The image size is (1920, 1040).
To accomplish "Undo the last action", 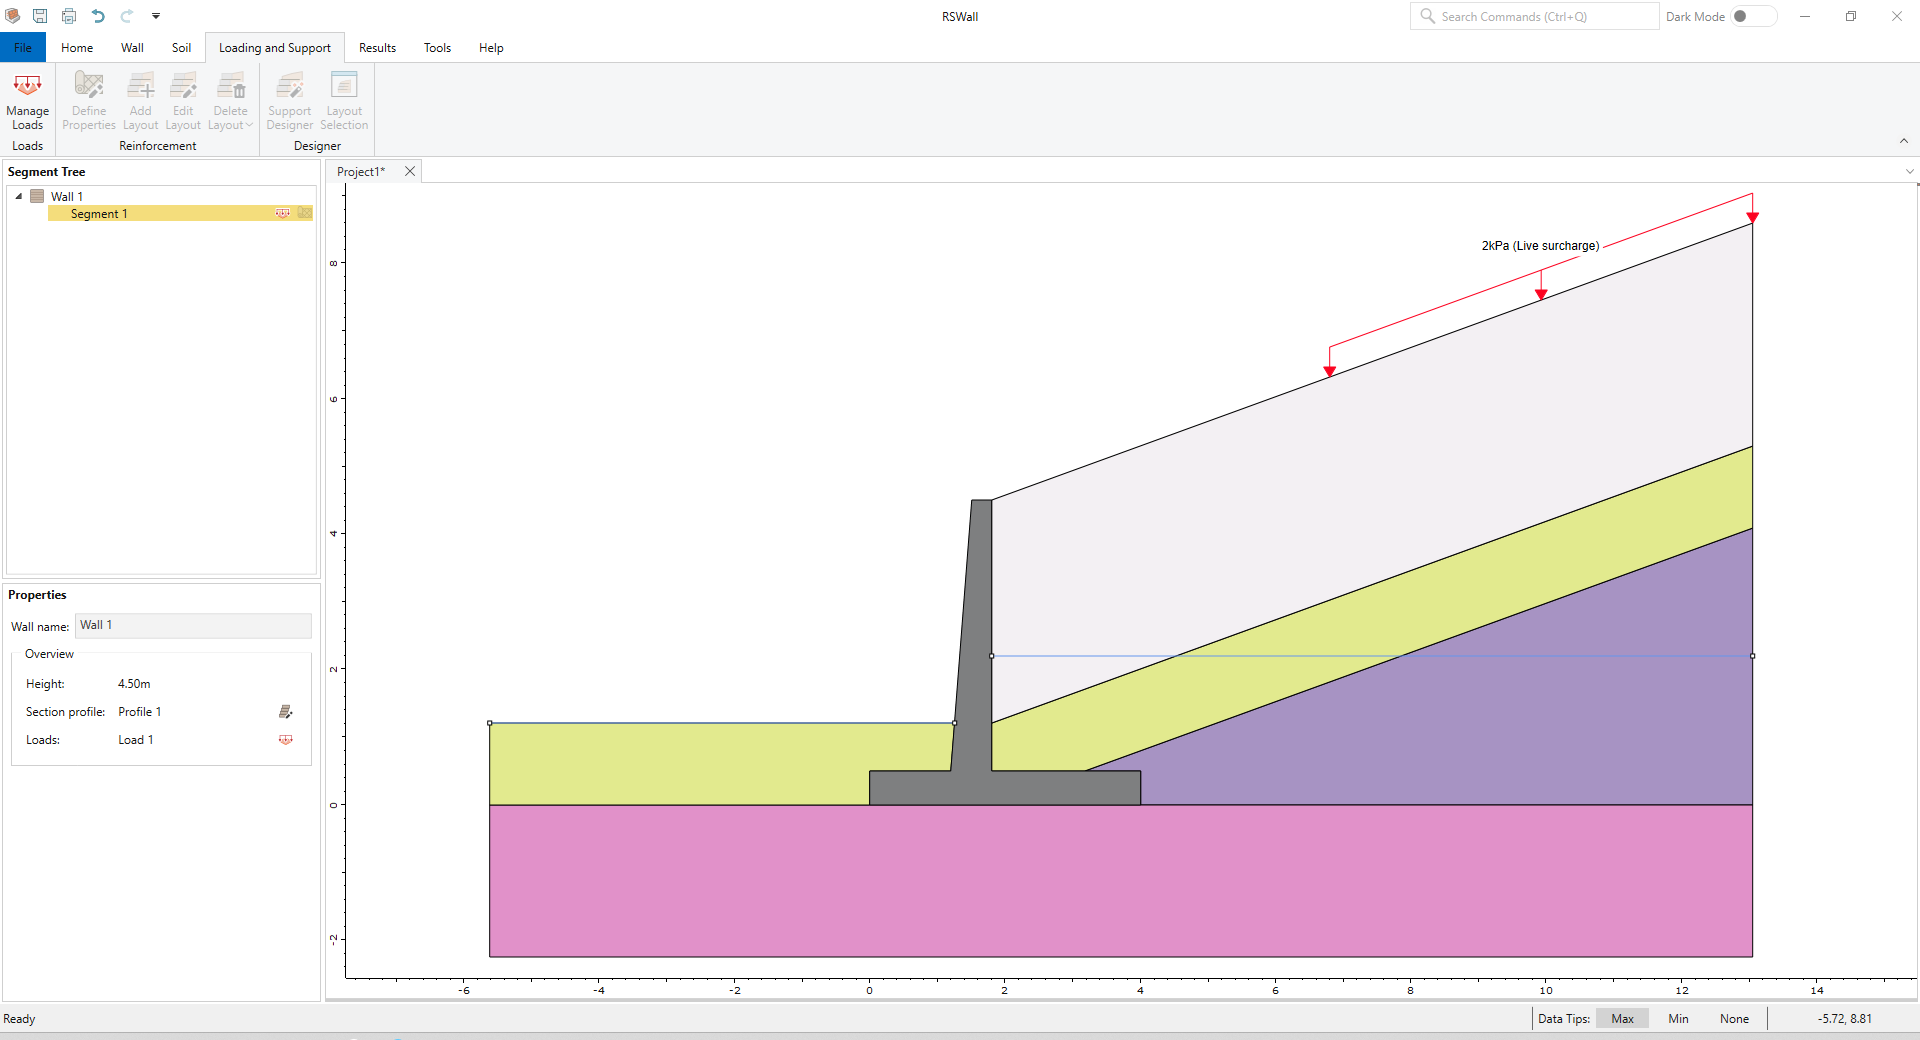I will pyautogui.click(x=98, y=16).
